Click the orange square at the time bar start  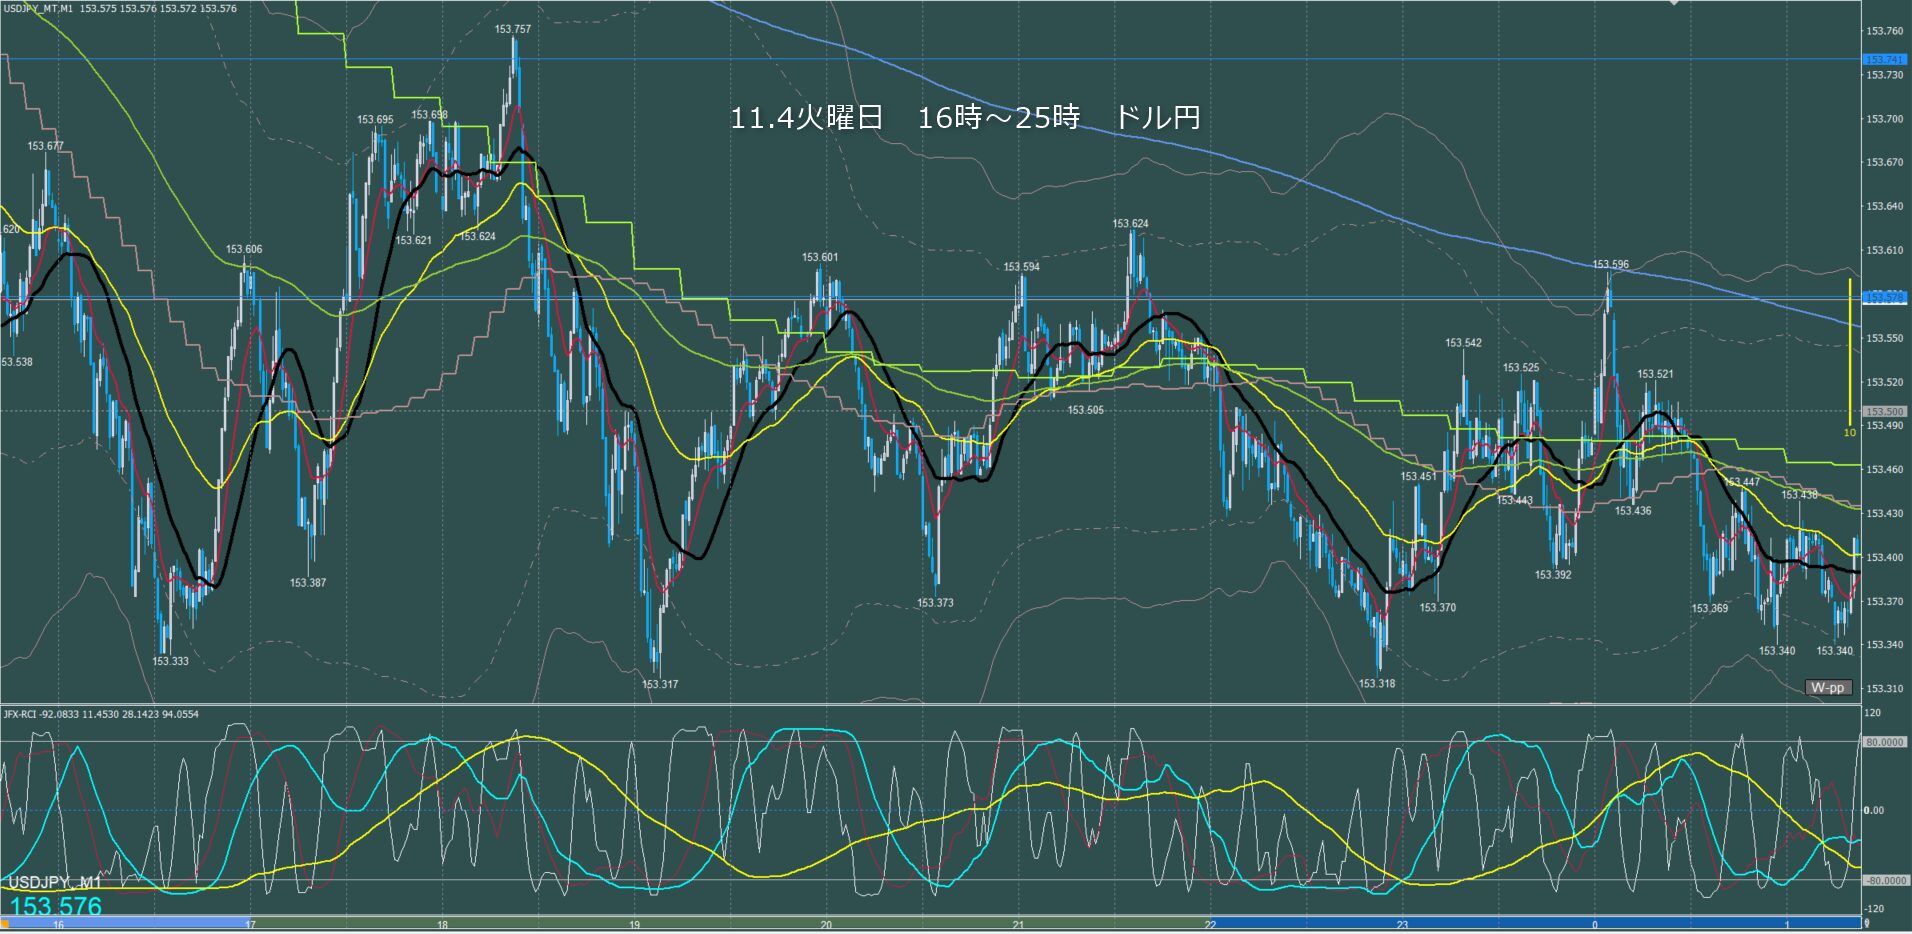tap(5, 924)
